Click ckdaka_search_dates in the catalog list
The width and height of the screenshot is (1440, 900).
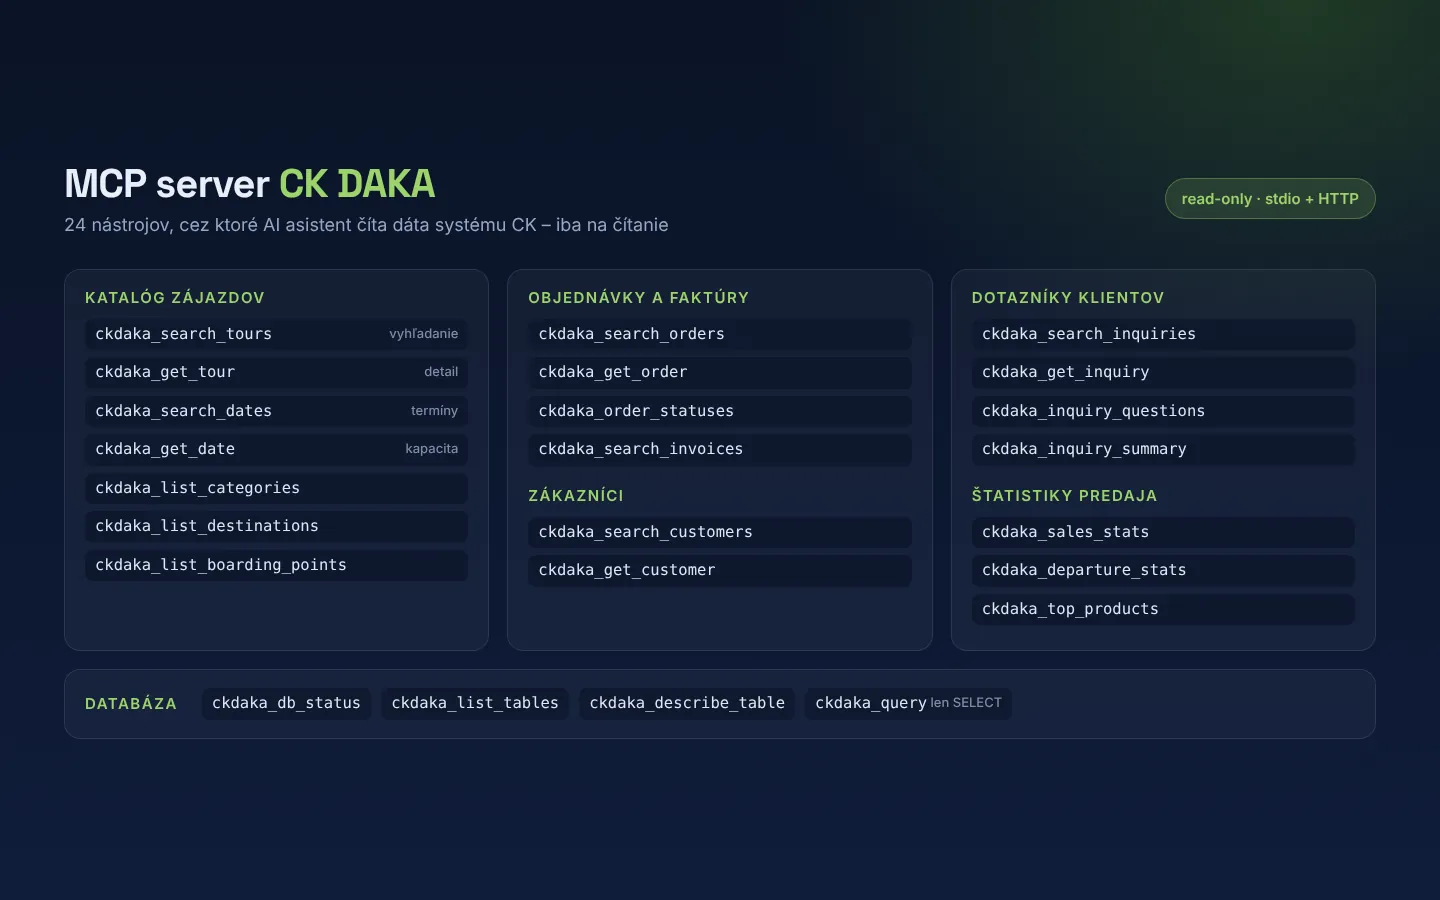click(x=276, y=411)
